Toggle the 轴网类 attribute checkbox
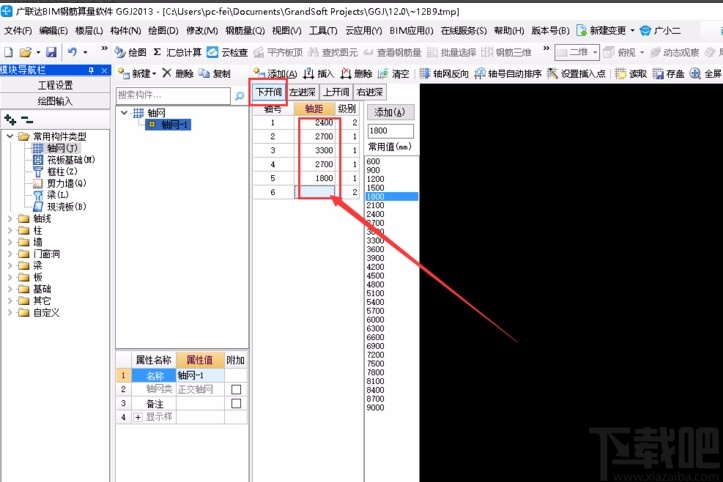Image resolution: width=723 pixels, height=482 pixels. pyautogui.click(x=236, y=390)
